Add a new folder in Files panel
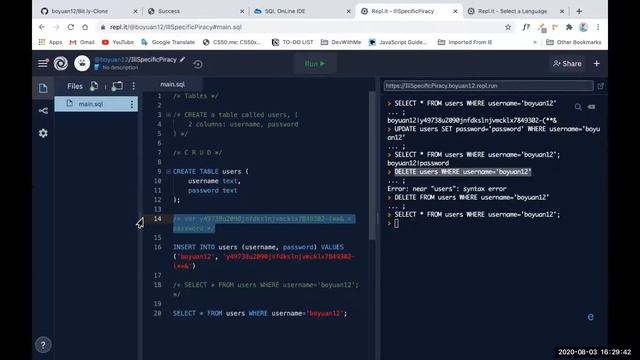 [x=117, y=86]
